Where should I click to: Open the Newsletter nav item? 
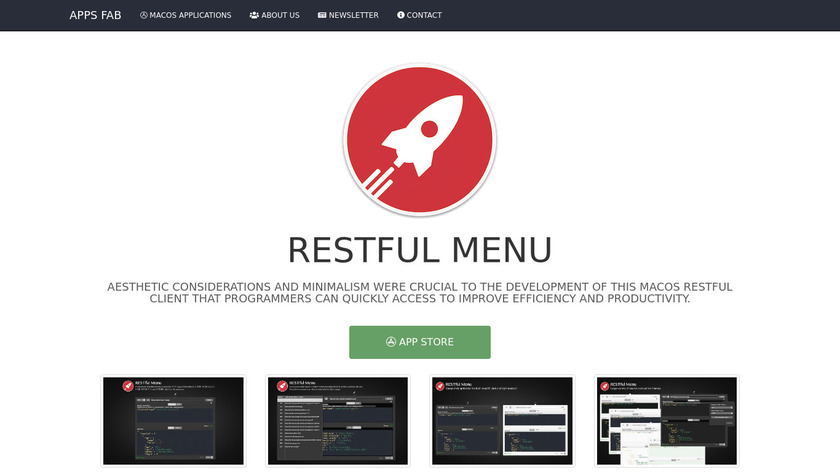coord(348,15)
